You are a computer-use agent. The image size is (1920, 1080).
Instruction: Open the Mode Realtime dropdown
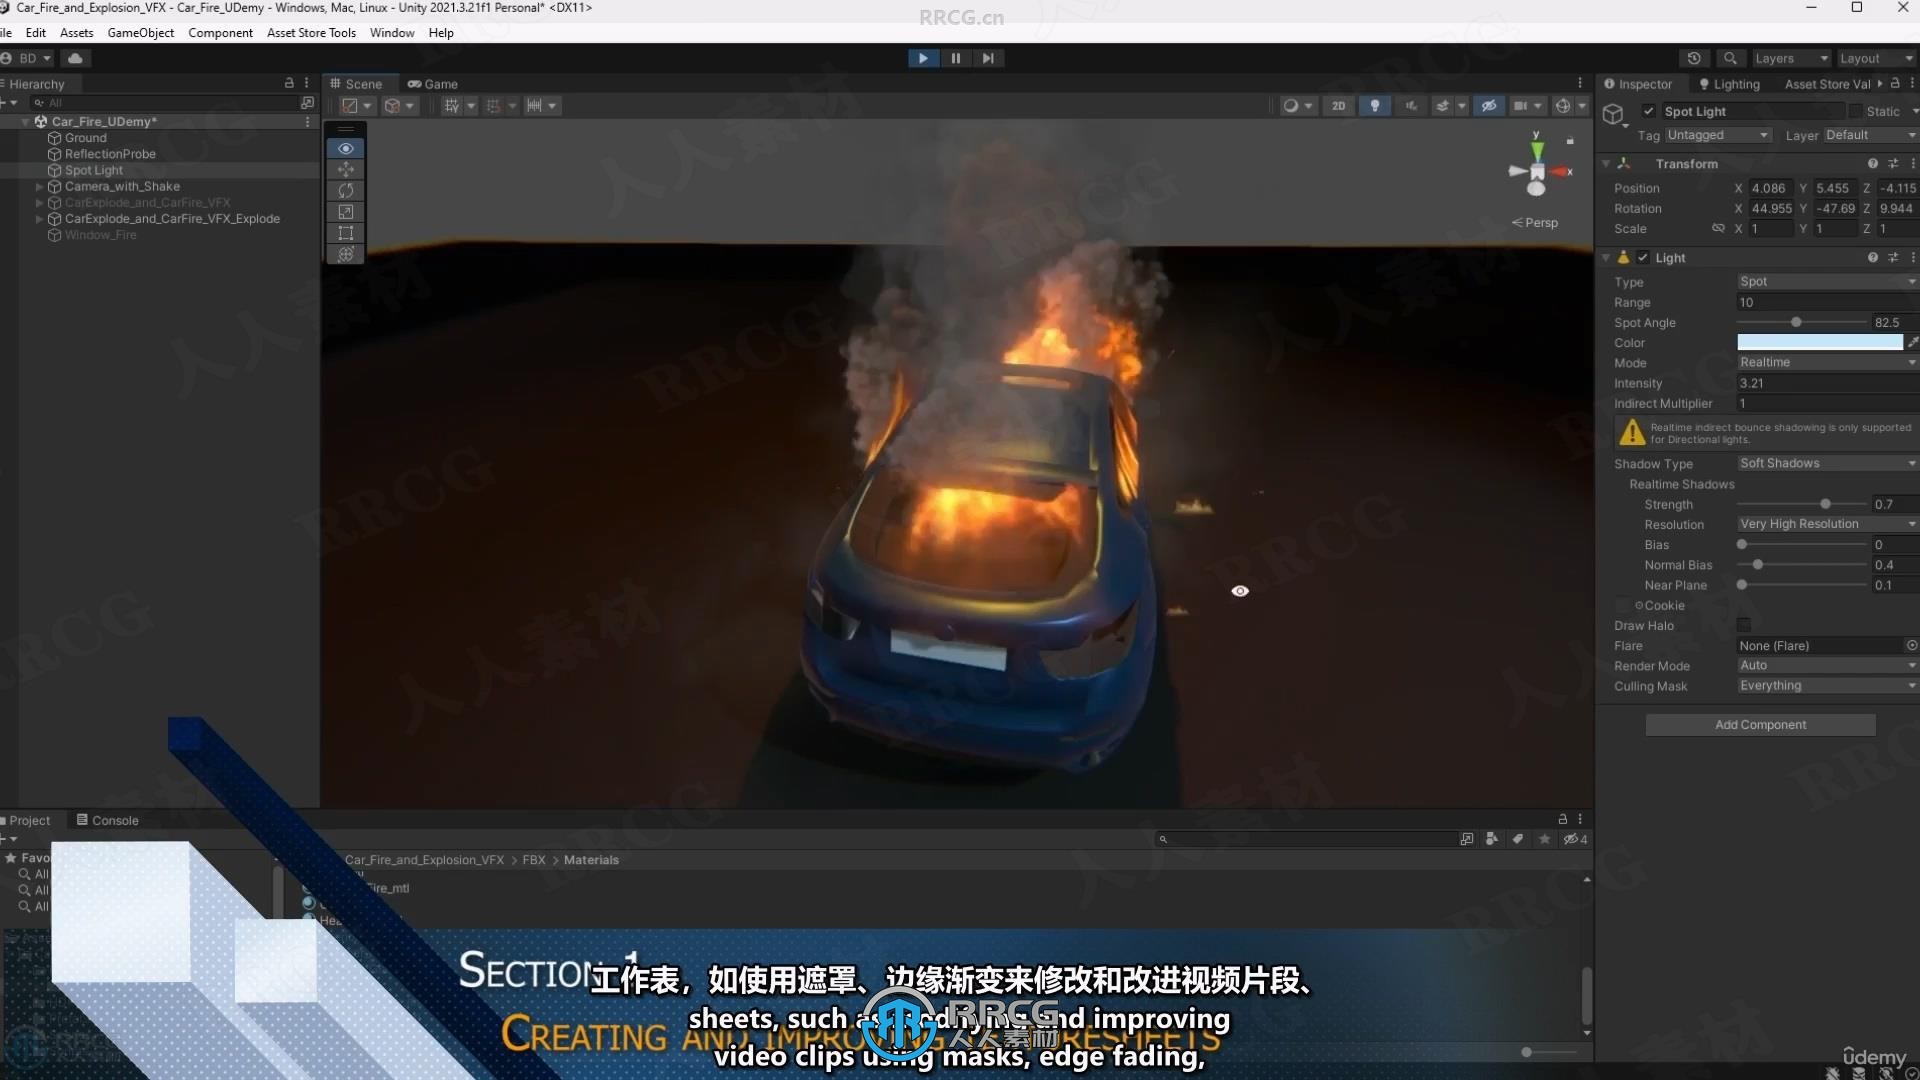pos(1827,362)
